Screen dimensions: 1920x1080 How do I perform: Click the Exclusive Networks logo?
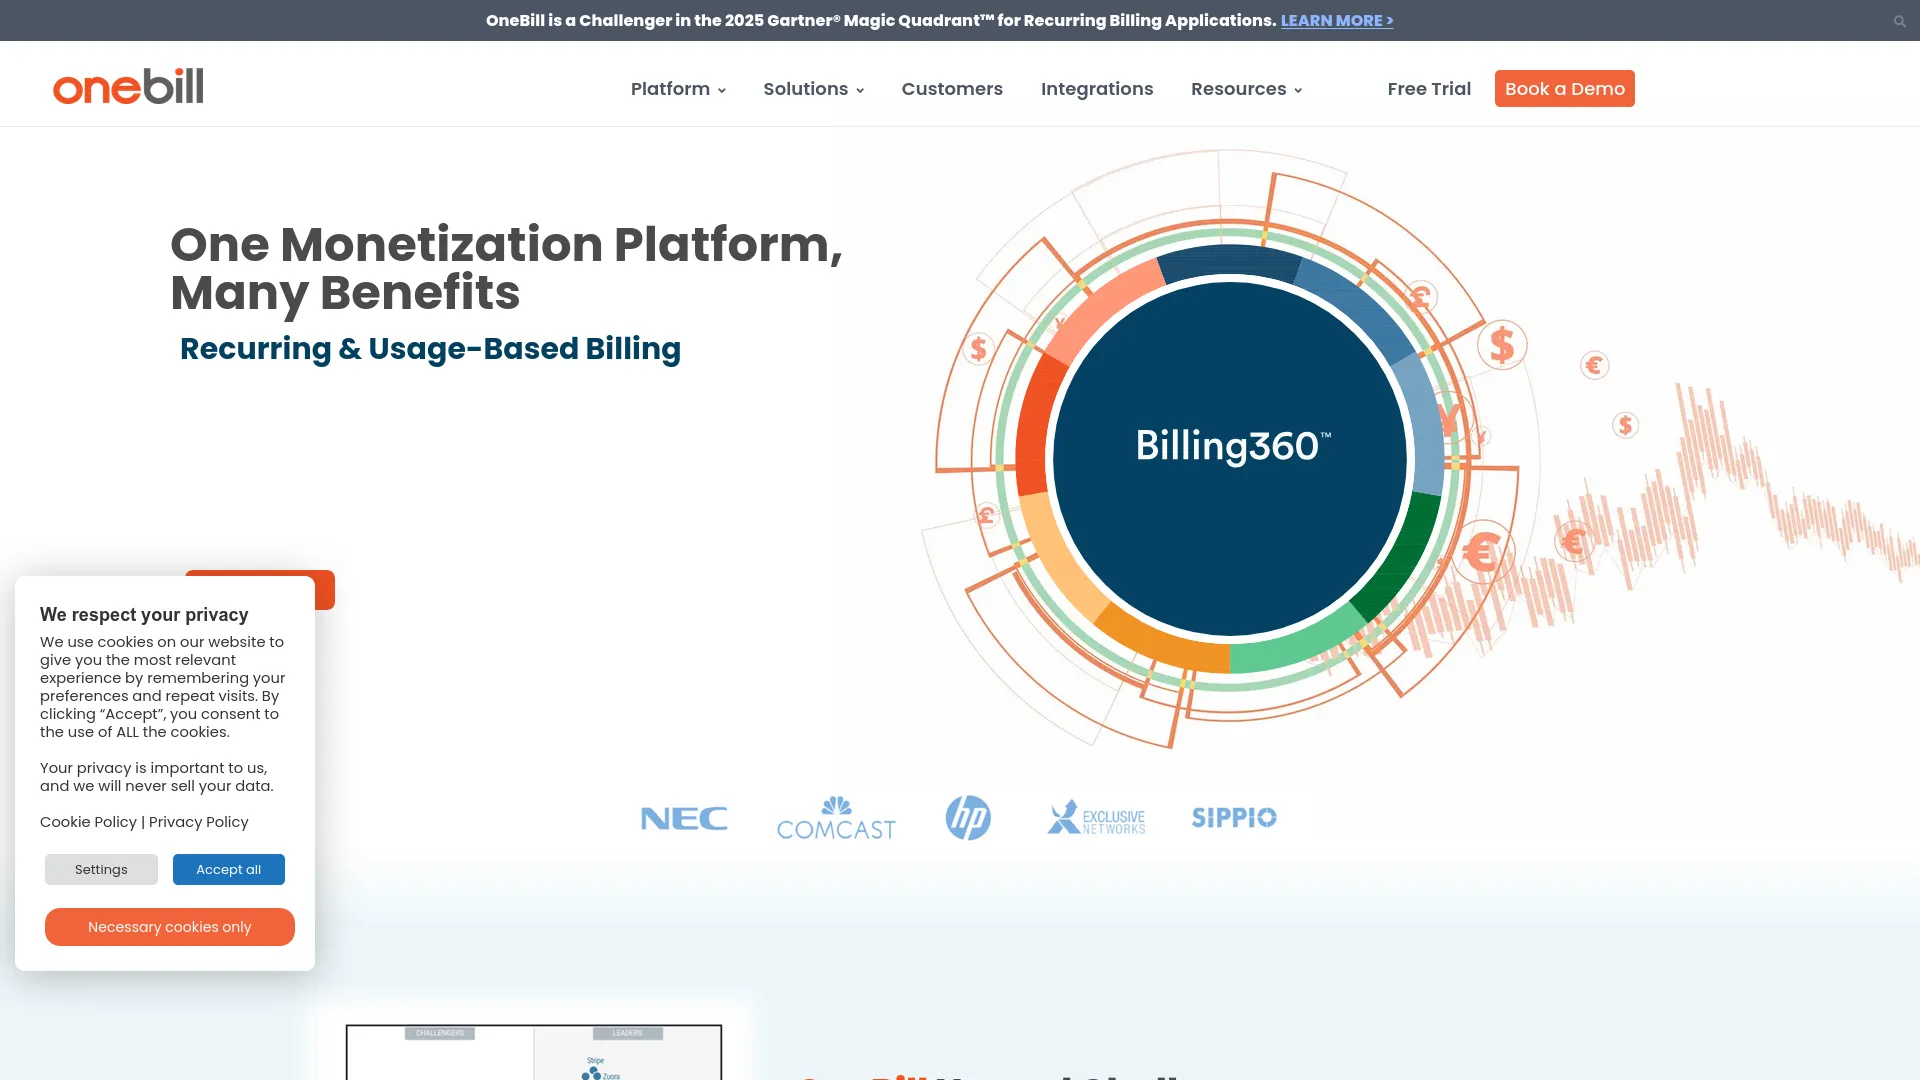click(x=1096, y=818)
